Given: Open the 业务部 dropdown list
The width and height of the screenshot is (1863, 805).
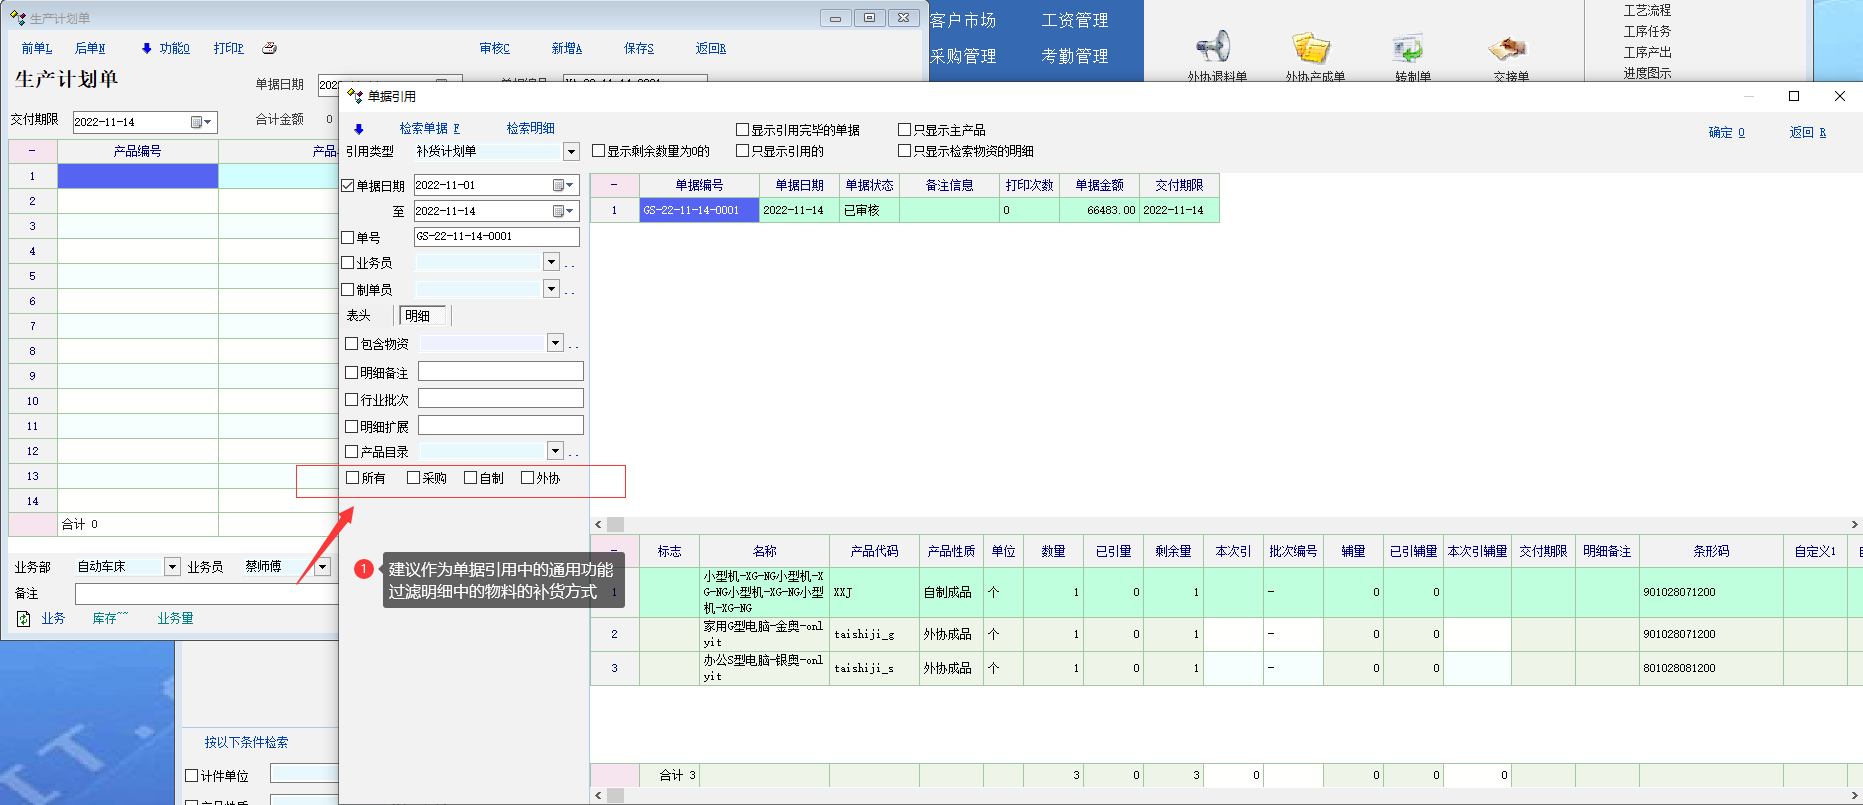Looking at the screenshot, I should (172, 567).
